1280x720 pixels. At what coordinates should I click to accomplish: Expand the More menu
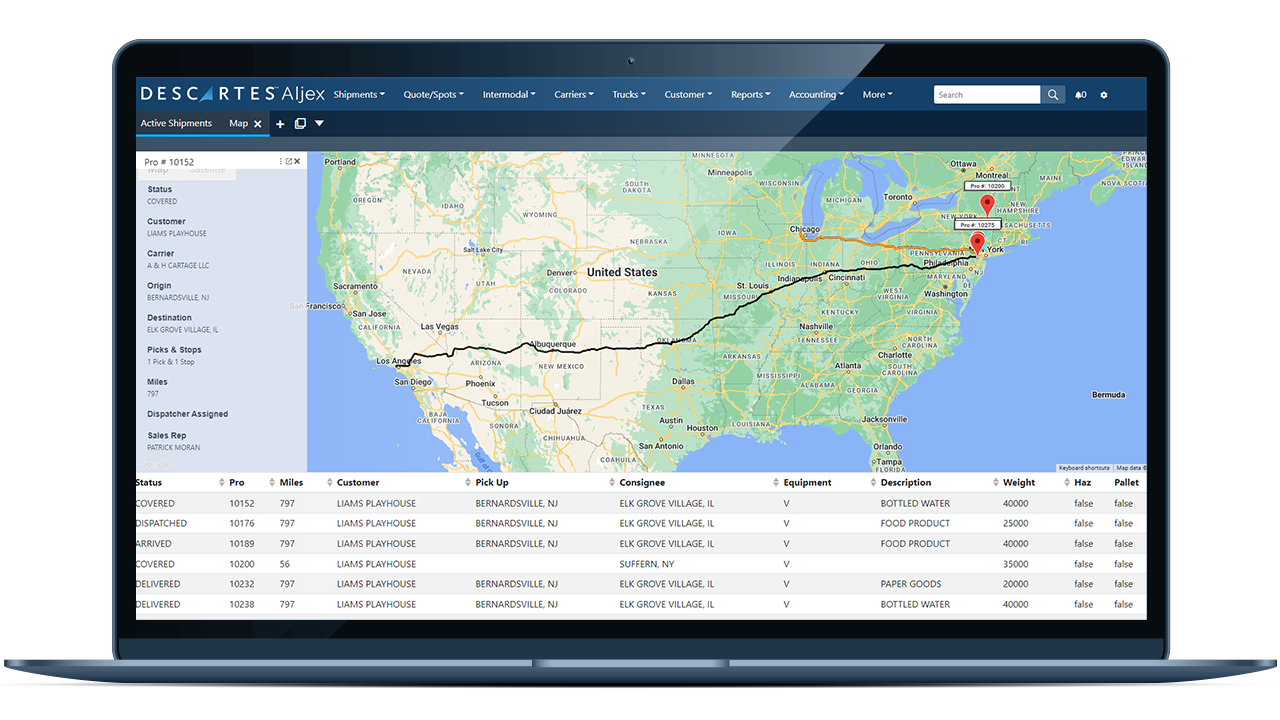[877, 95]
